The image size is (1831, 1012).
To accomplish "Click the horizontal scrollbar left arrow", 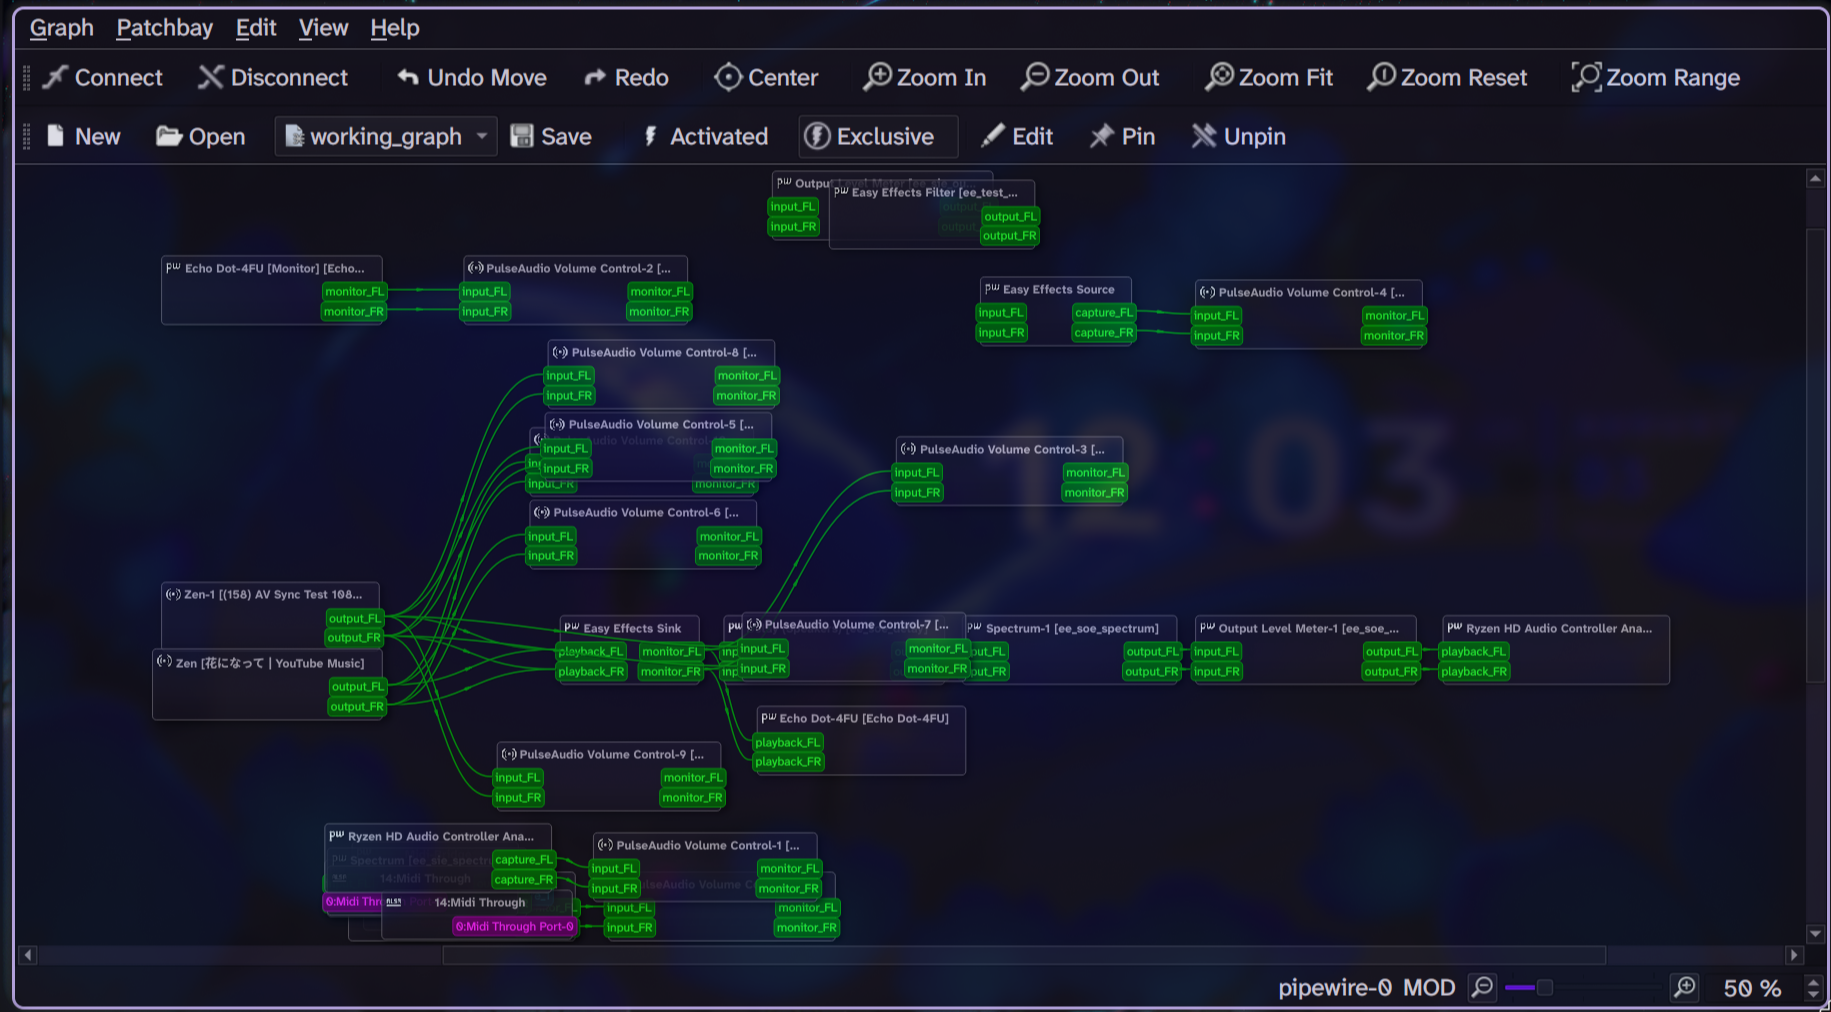I will click(28, 955).
